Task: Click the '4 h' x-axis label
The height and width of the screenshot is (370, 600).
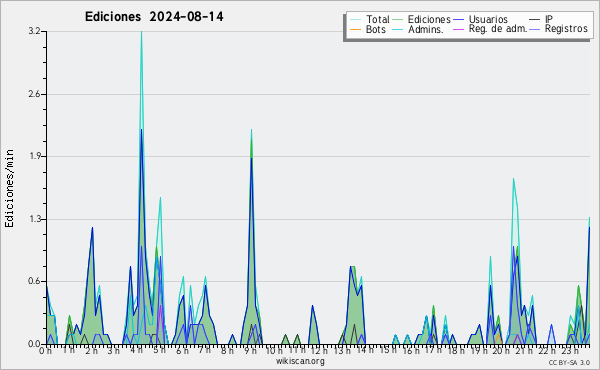Action: pyautogui.click(x=137, y=351)
